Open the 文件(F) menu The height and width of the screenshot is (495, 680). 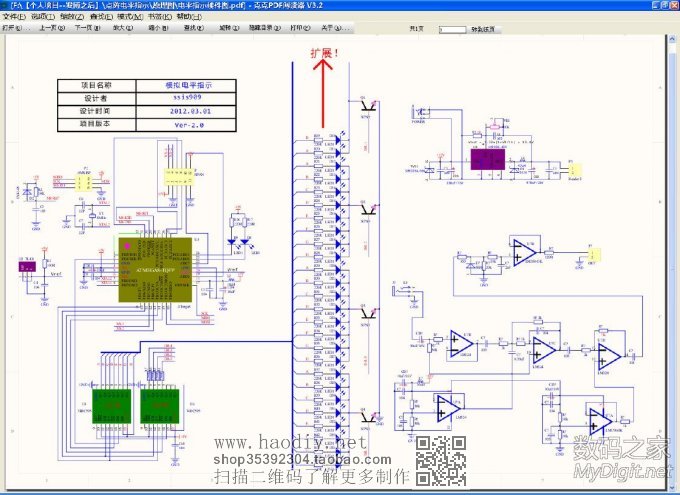14,18
